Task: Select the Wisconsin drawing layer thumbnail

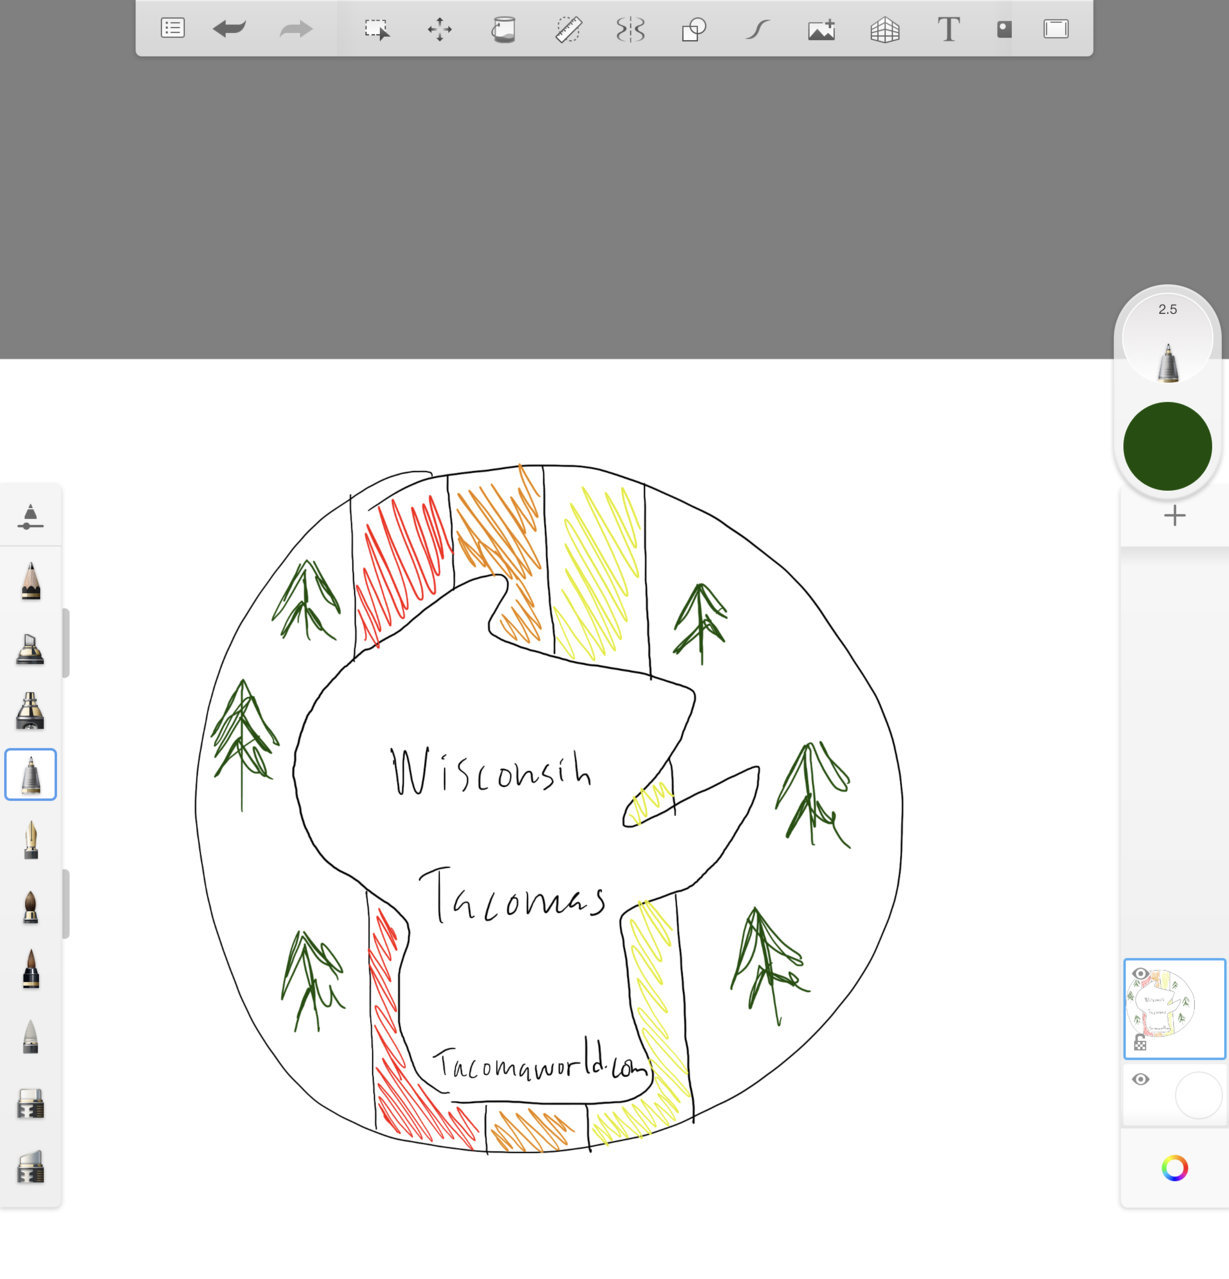Action: 1174,1009
